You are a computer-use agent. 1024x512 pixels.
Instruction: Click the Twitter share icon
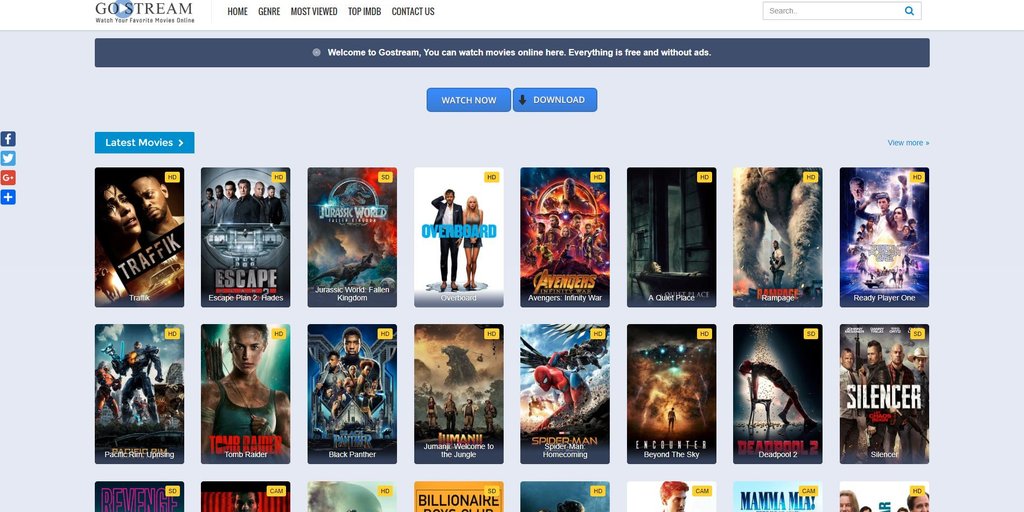pyautogui.click(x=8, y=158)
